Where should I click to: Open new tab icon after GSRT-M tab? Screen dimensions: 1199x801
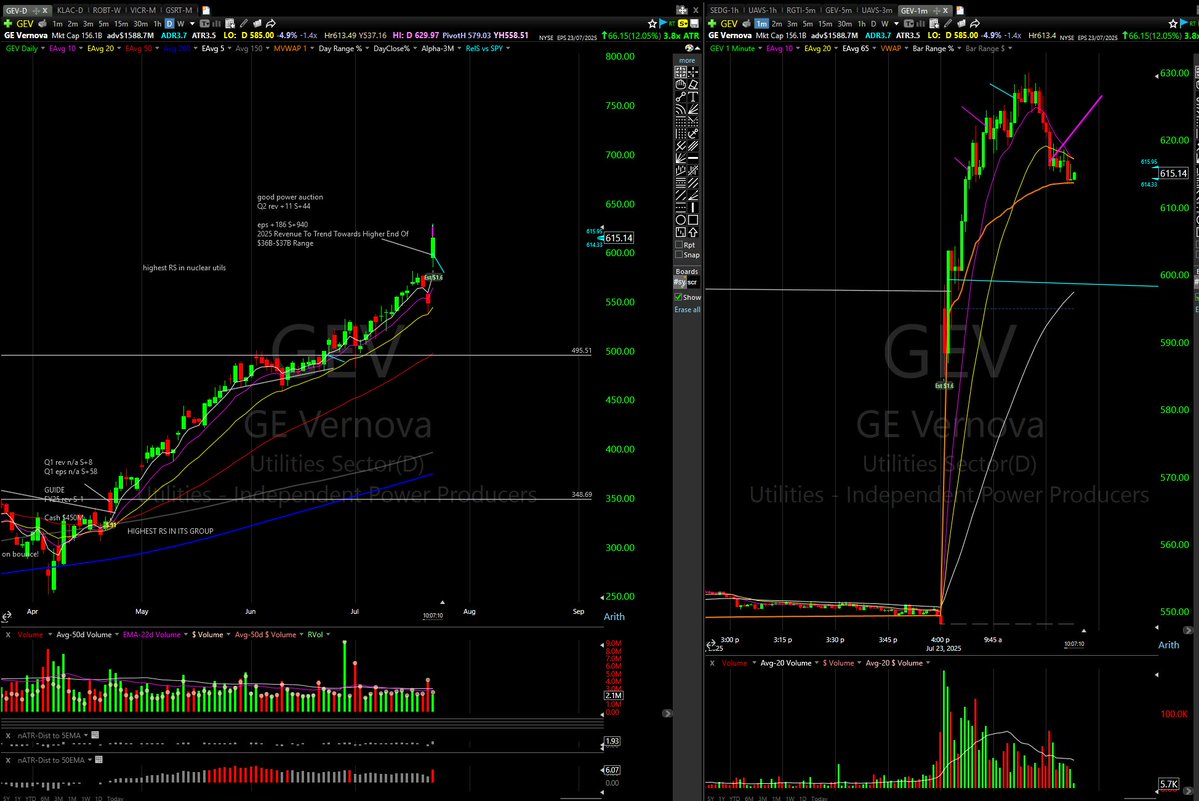click(x=206, y=10)
